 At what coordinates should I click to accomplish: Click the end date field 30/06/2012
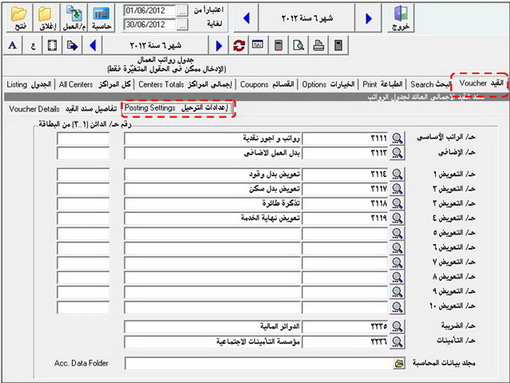point(149,25)
